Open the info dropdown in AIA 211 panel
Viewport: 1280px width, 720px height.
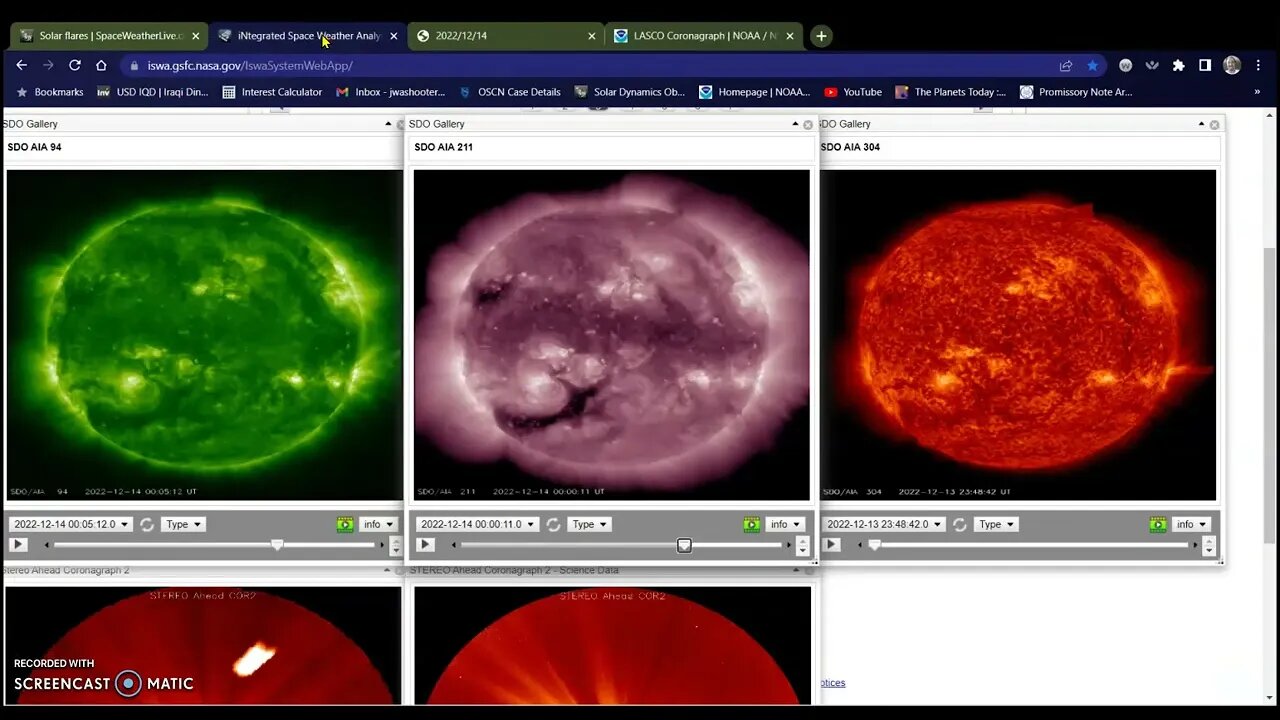(x=784, y=524)
